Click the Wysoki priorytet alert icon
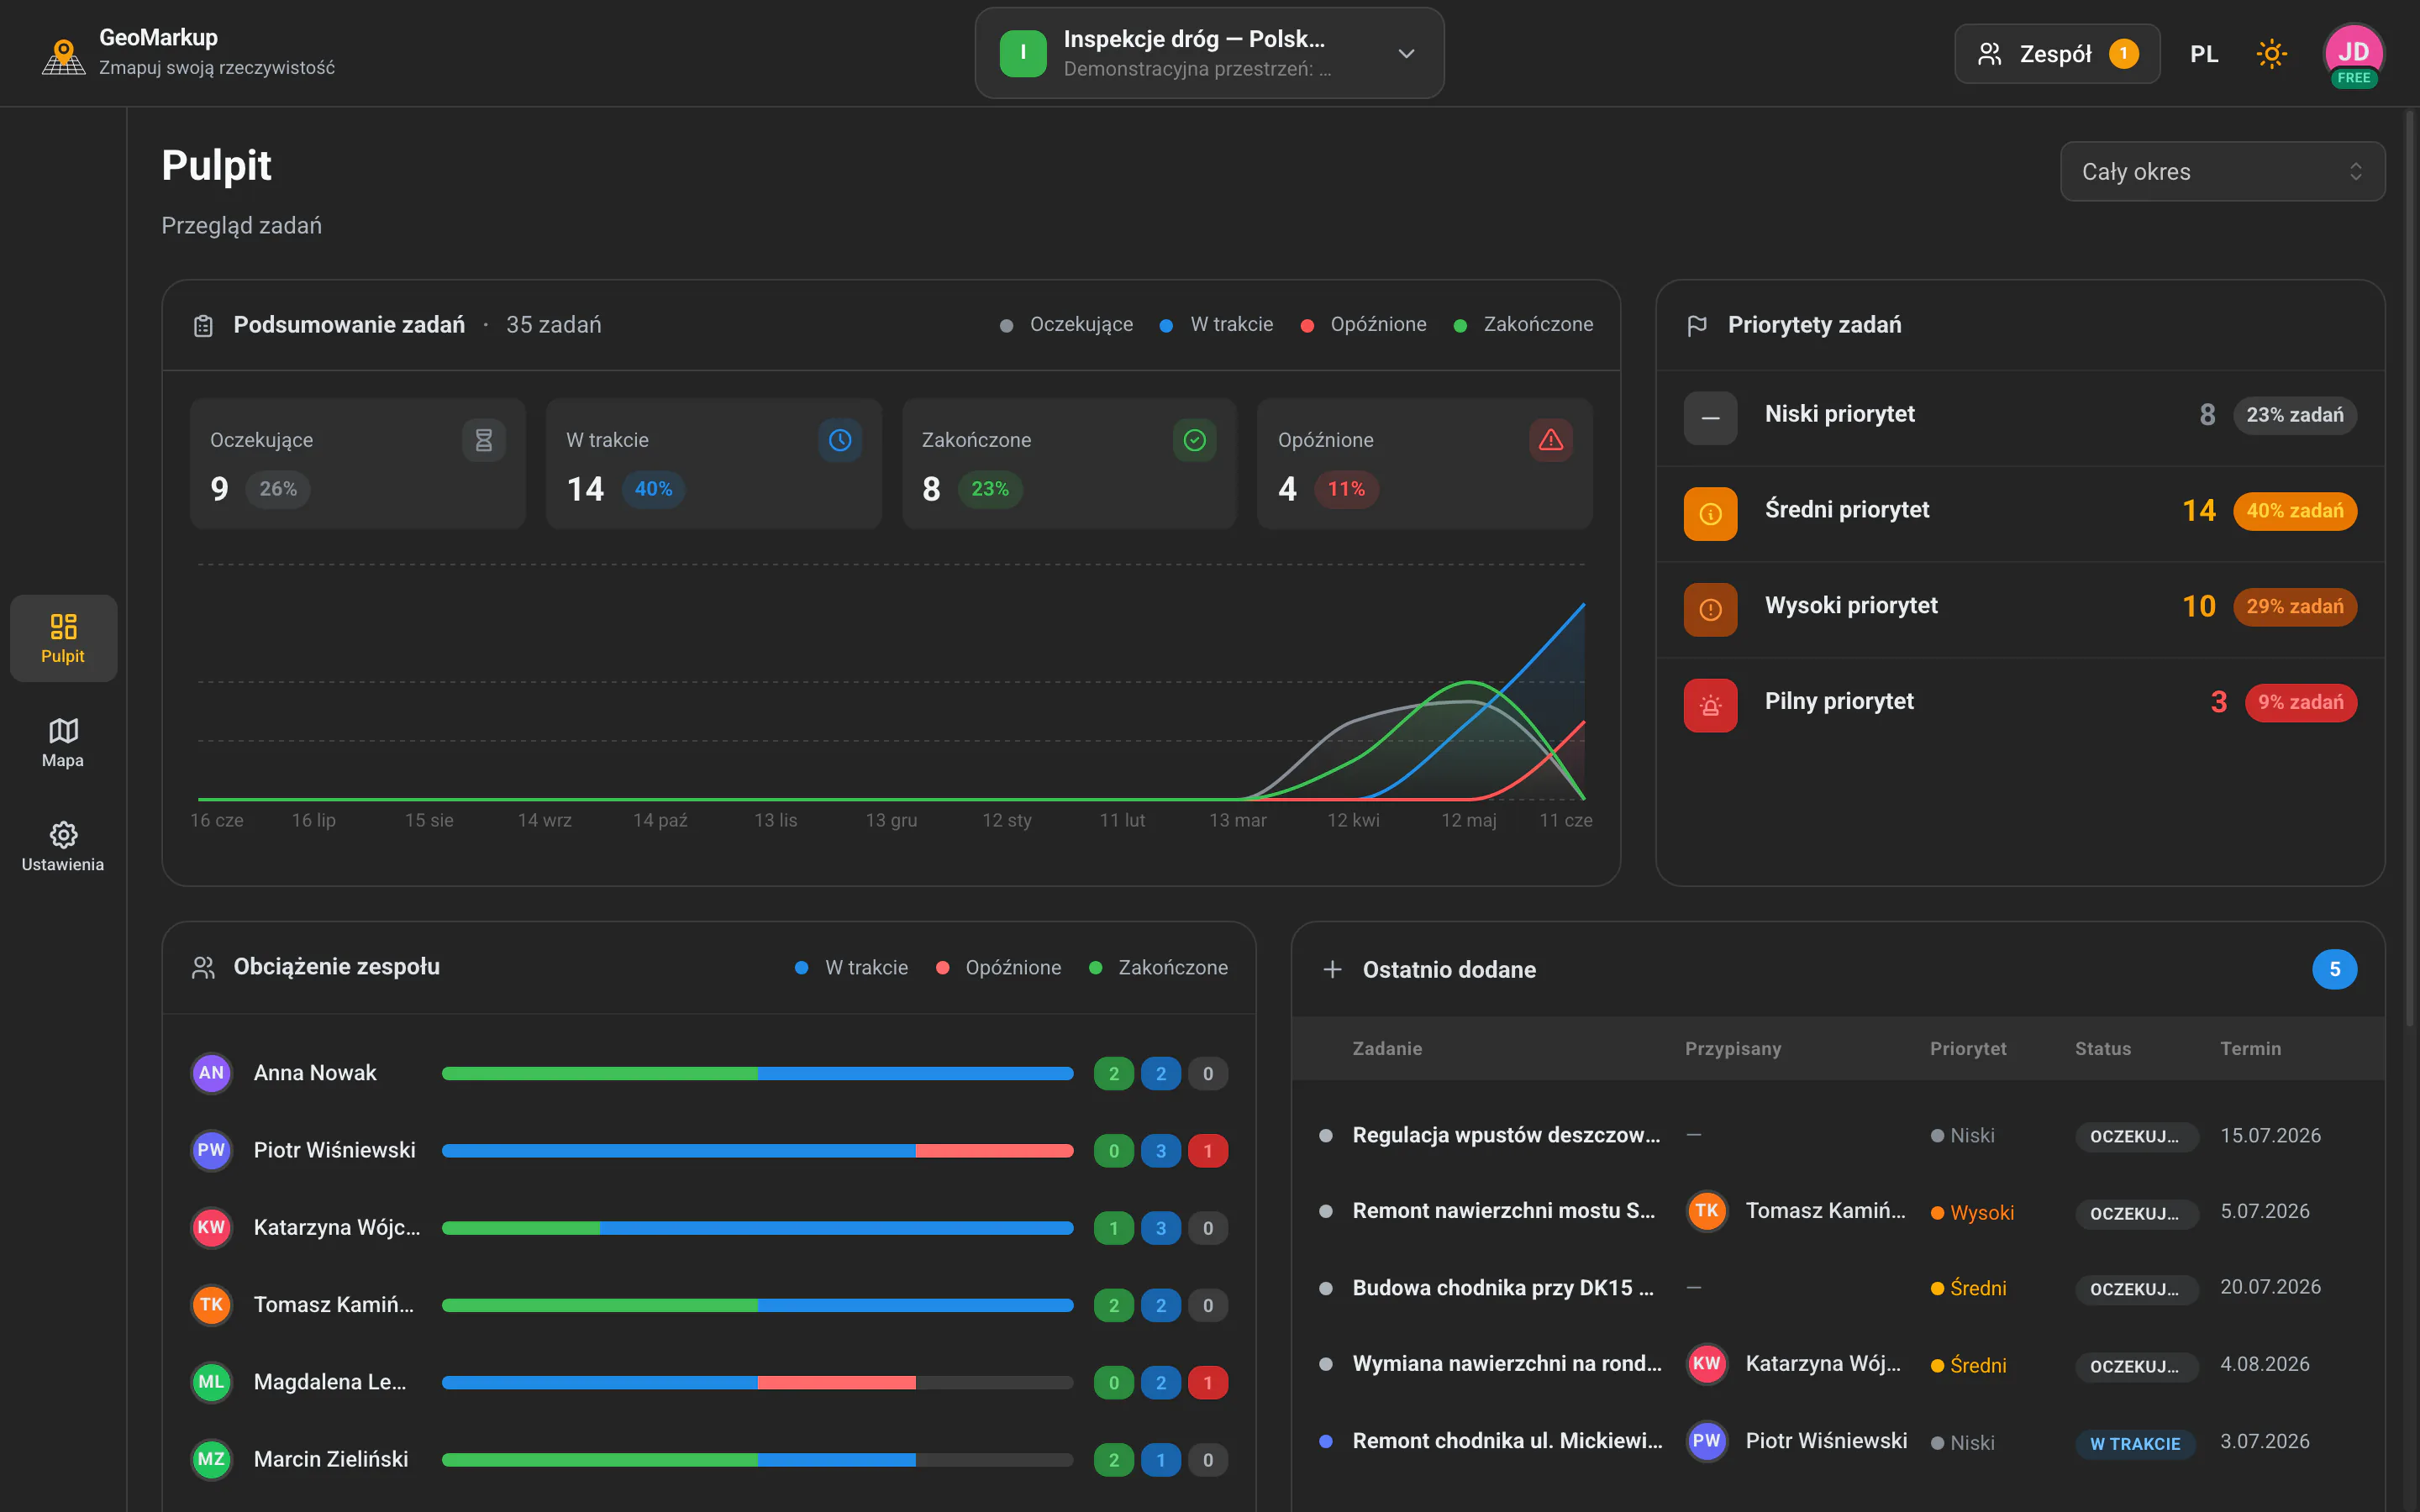Image resolution: width=2420 pixels, height=1512 pixels. (1710, 610)
